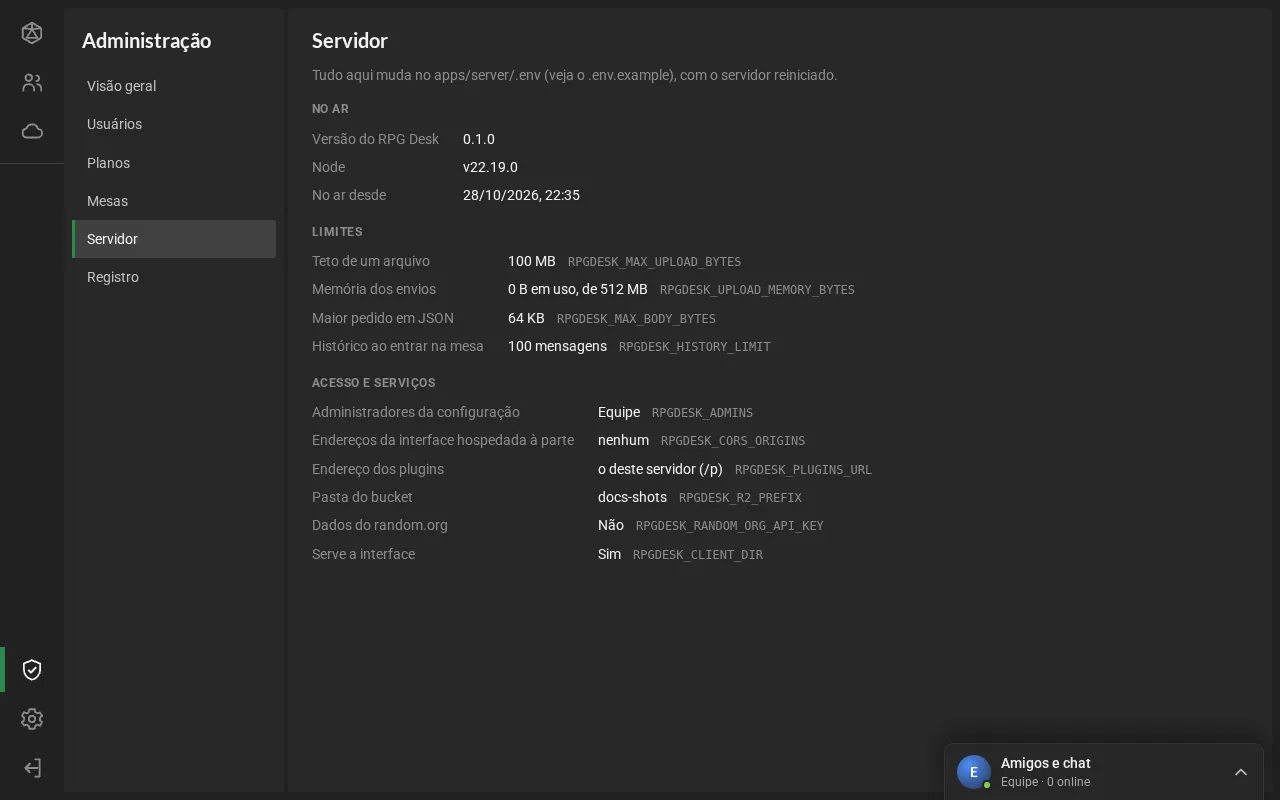Screen dimensions: 1280x800
Task: Open the cloud storage icon
Action: 32,131
